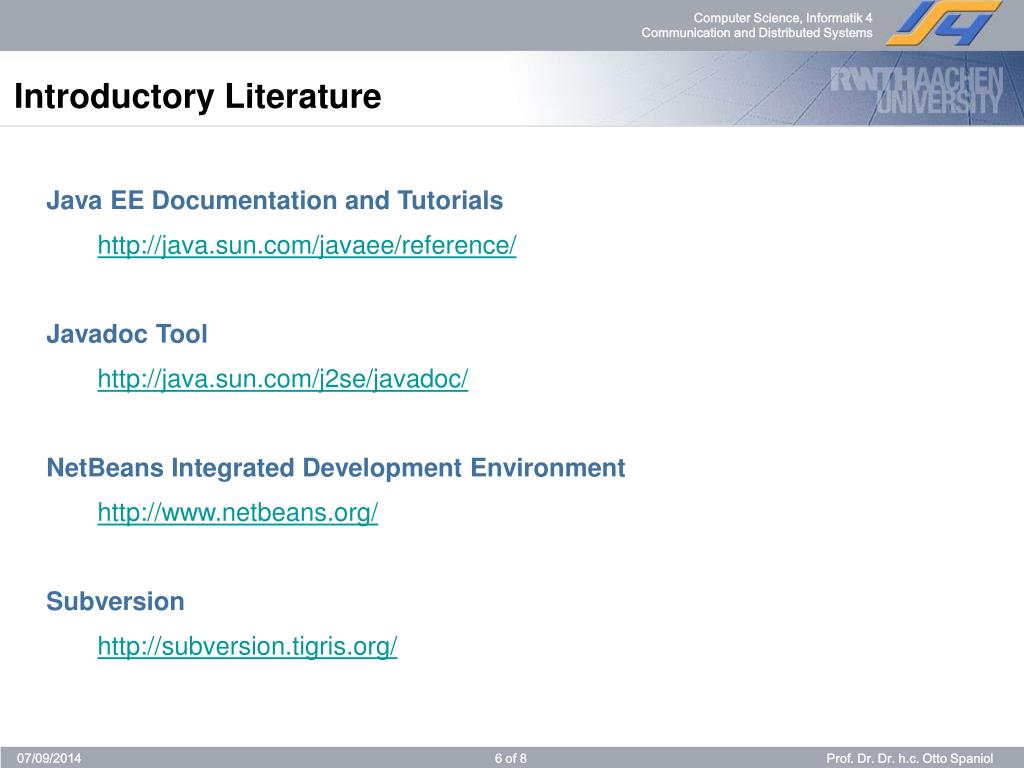This screenshot has width=1024, height=768.
Task: Open the subversion.tigris.org link
Action: point(247,646)
